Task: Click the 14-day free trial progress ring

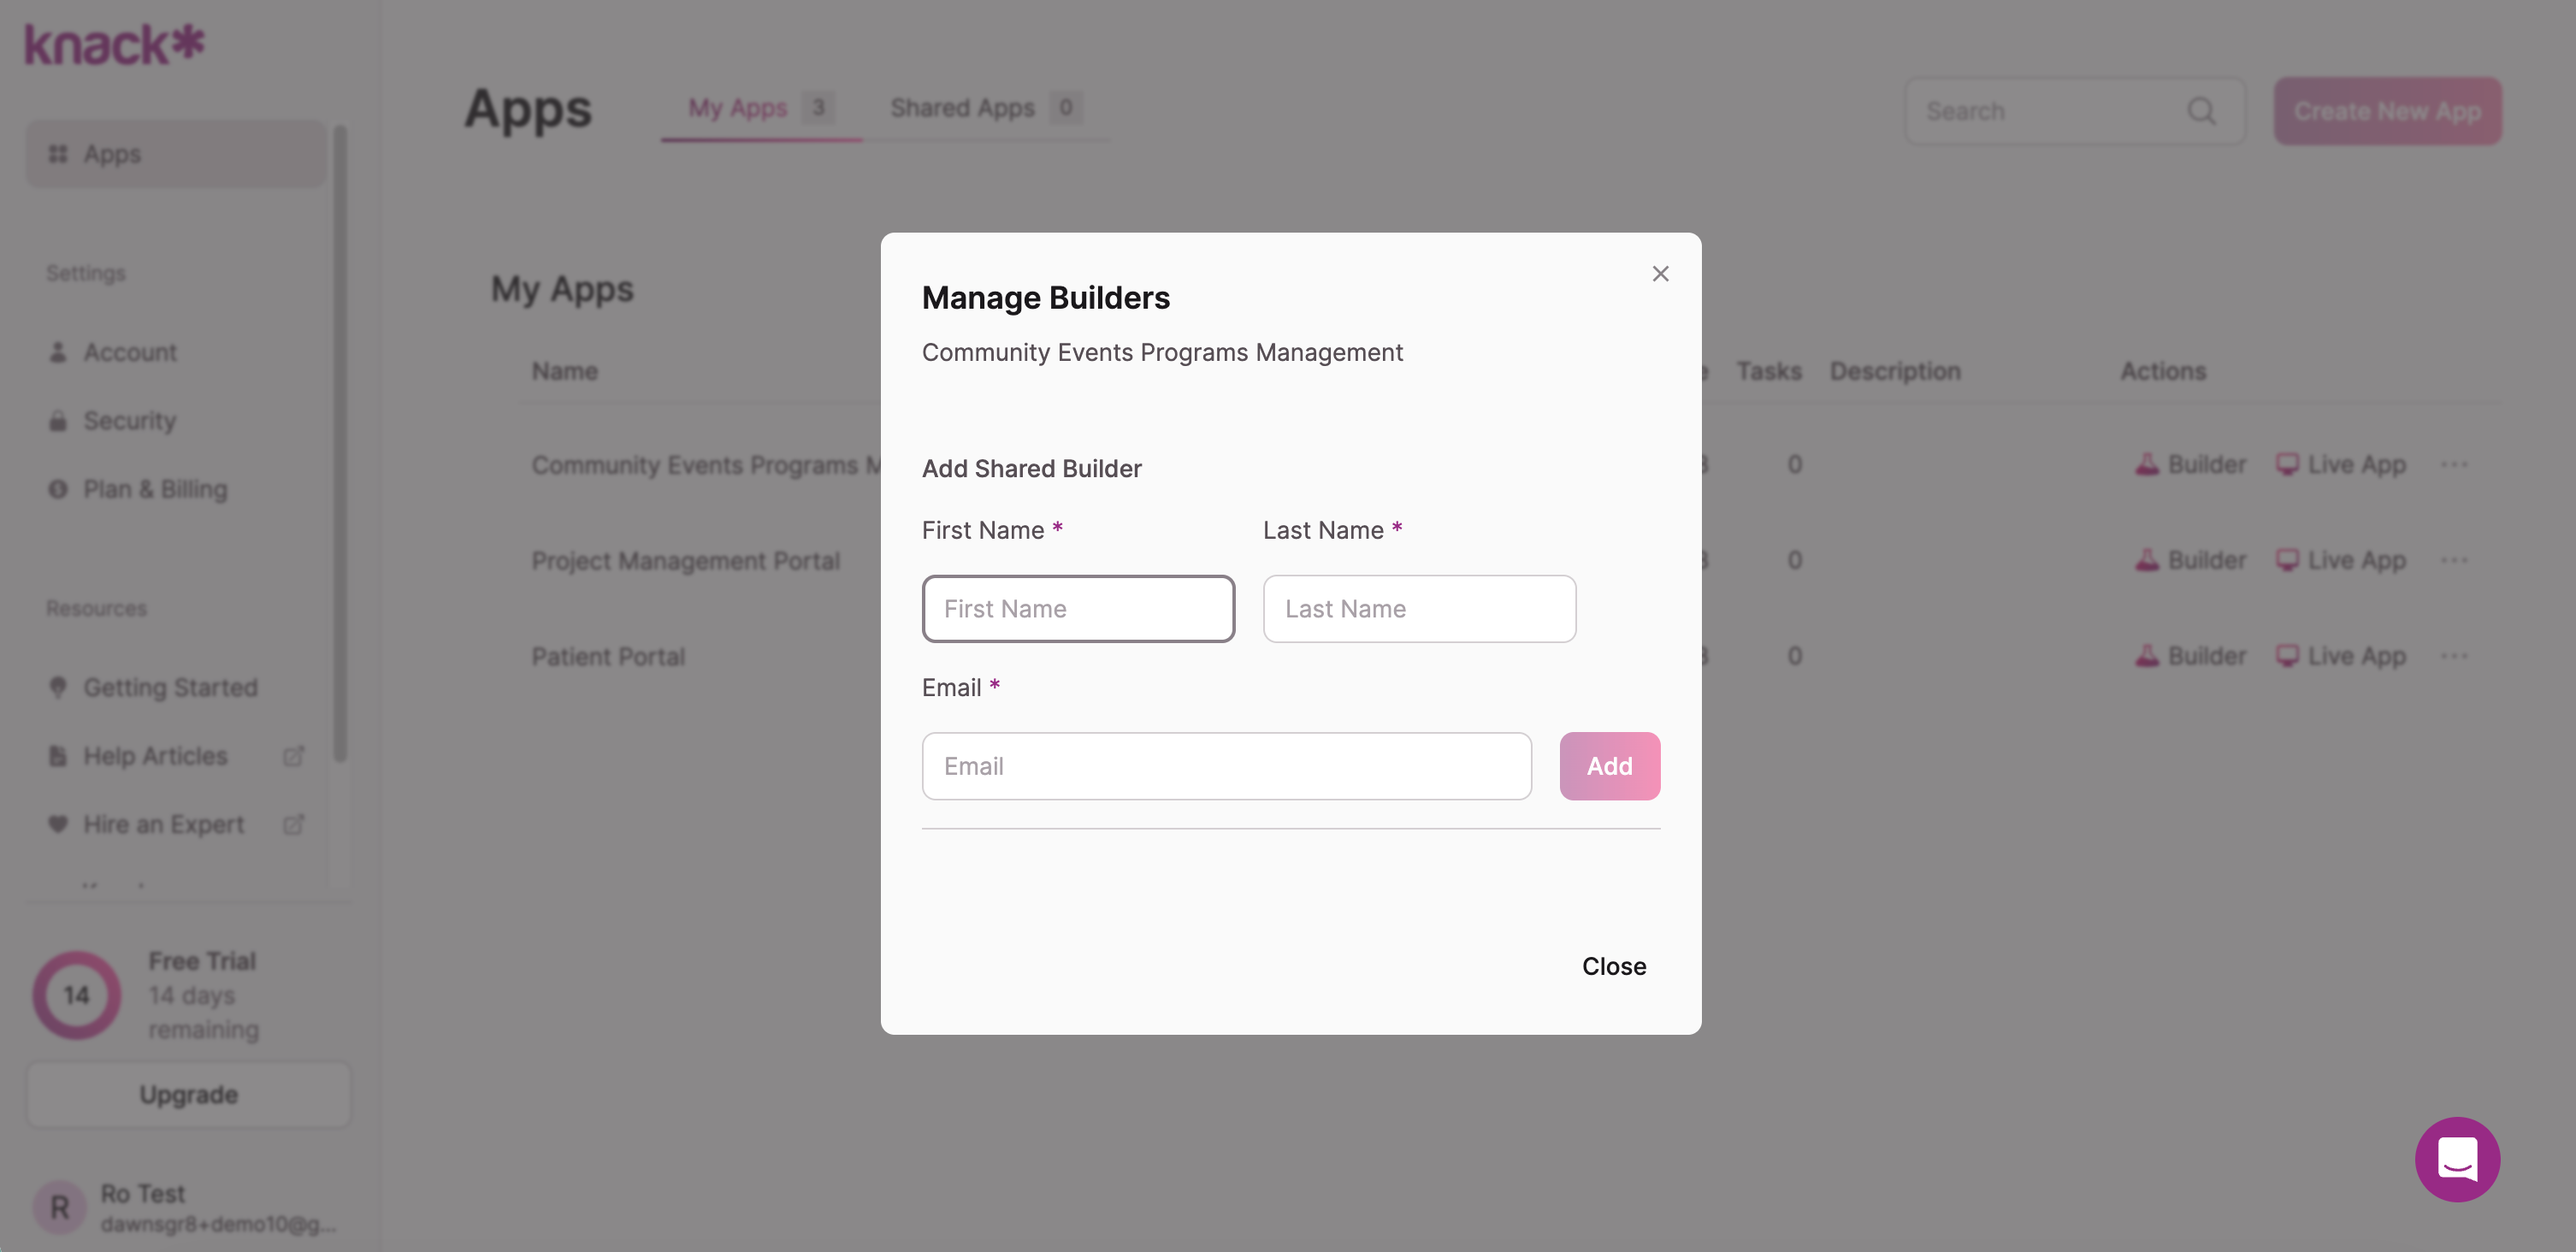Action: pos(76,995)
